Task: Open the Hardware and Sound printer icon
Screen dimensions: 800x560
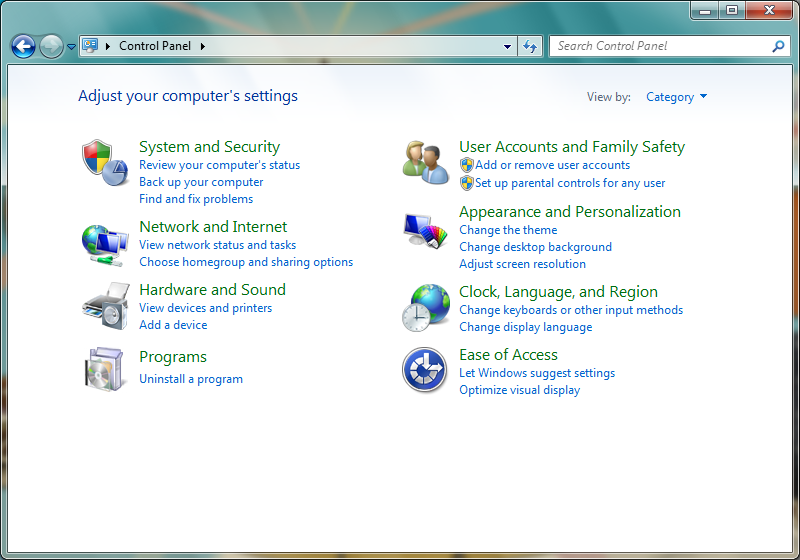Action: pyautogui.click(x=106, y=306)
